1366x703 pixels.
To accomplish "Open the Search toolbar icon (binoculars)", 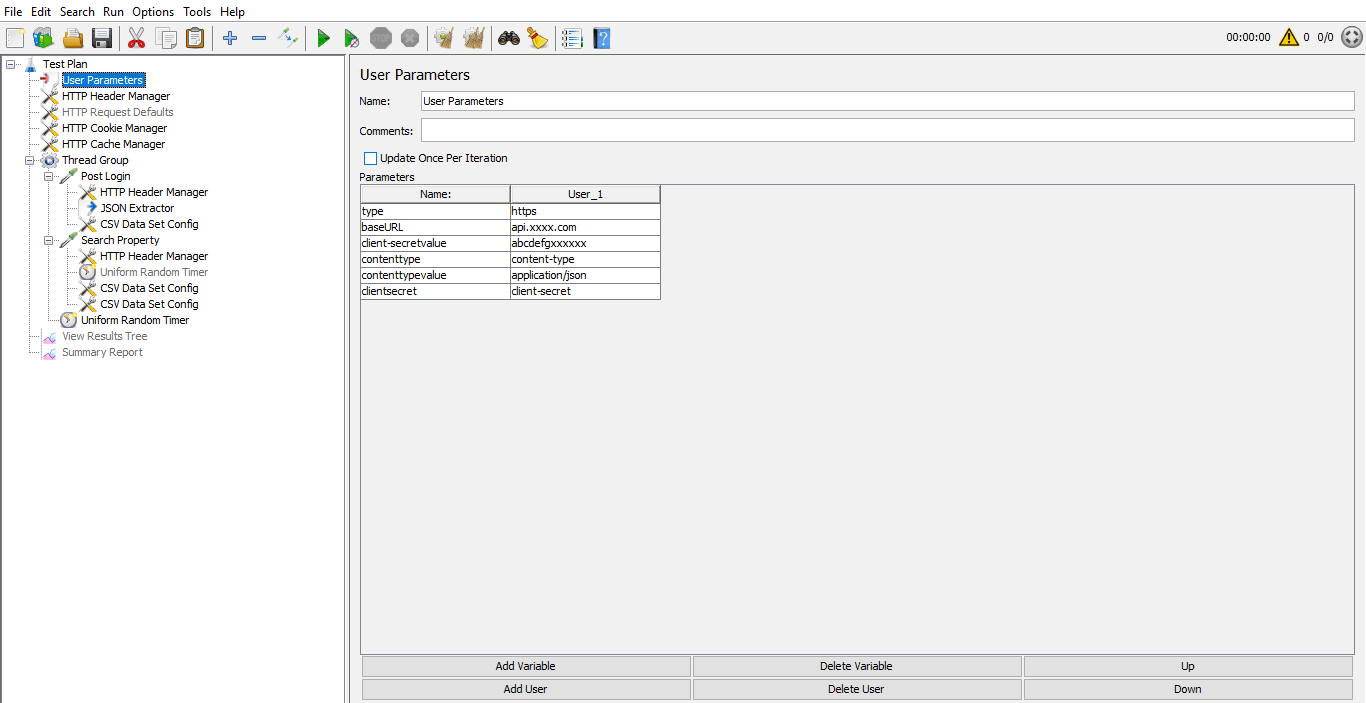I will 509,37.
